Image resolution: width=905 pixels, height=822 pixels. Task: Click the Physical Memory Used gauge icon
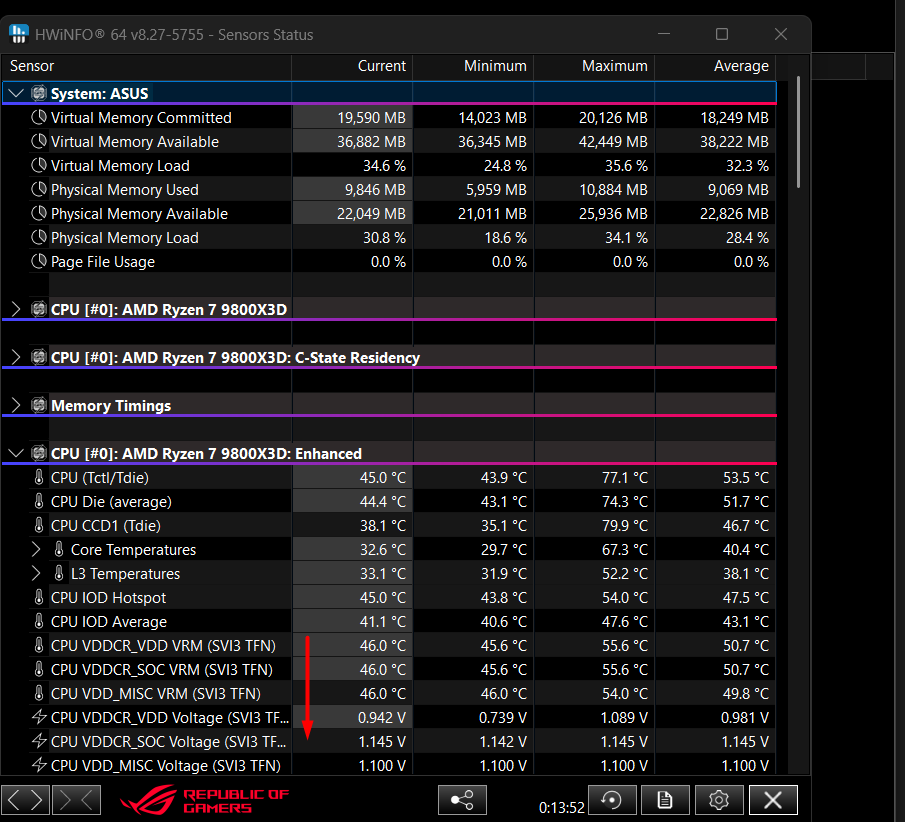[x=39, y=189]
